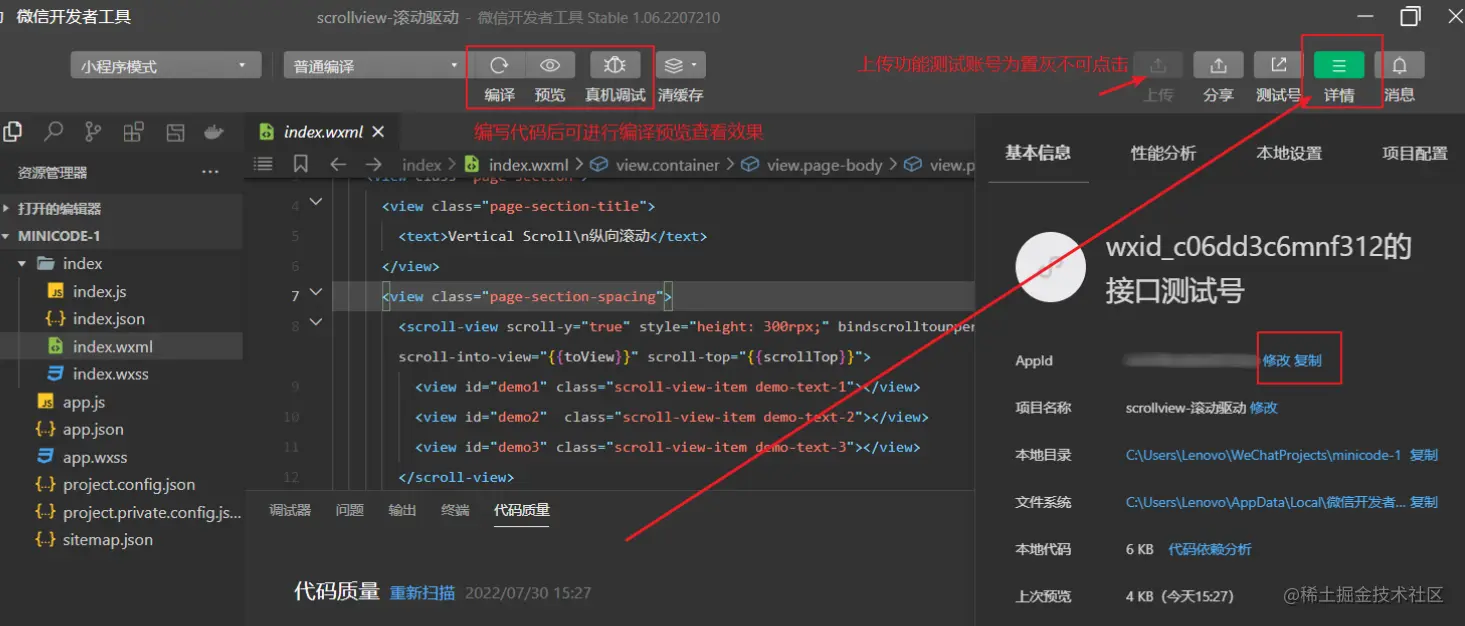Image resolution: width=1465 pixels, height=626 pixels.
Task: Close the index.wxml editor tab
Action: pos(378,132)
